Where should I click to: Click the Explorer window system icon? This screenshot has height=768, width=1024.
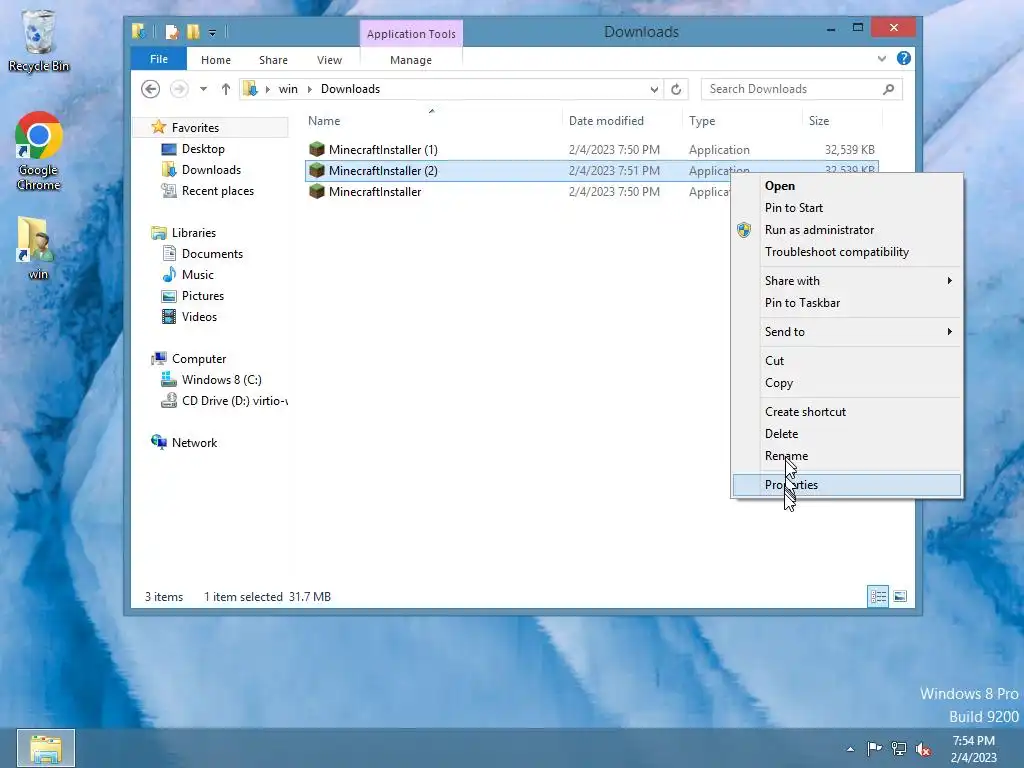click(x=138, y=31)
